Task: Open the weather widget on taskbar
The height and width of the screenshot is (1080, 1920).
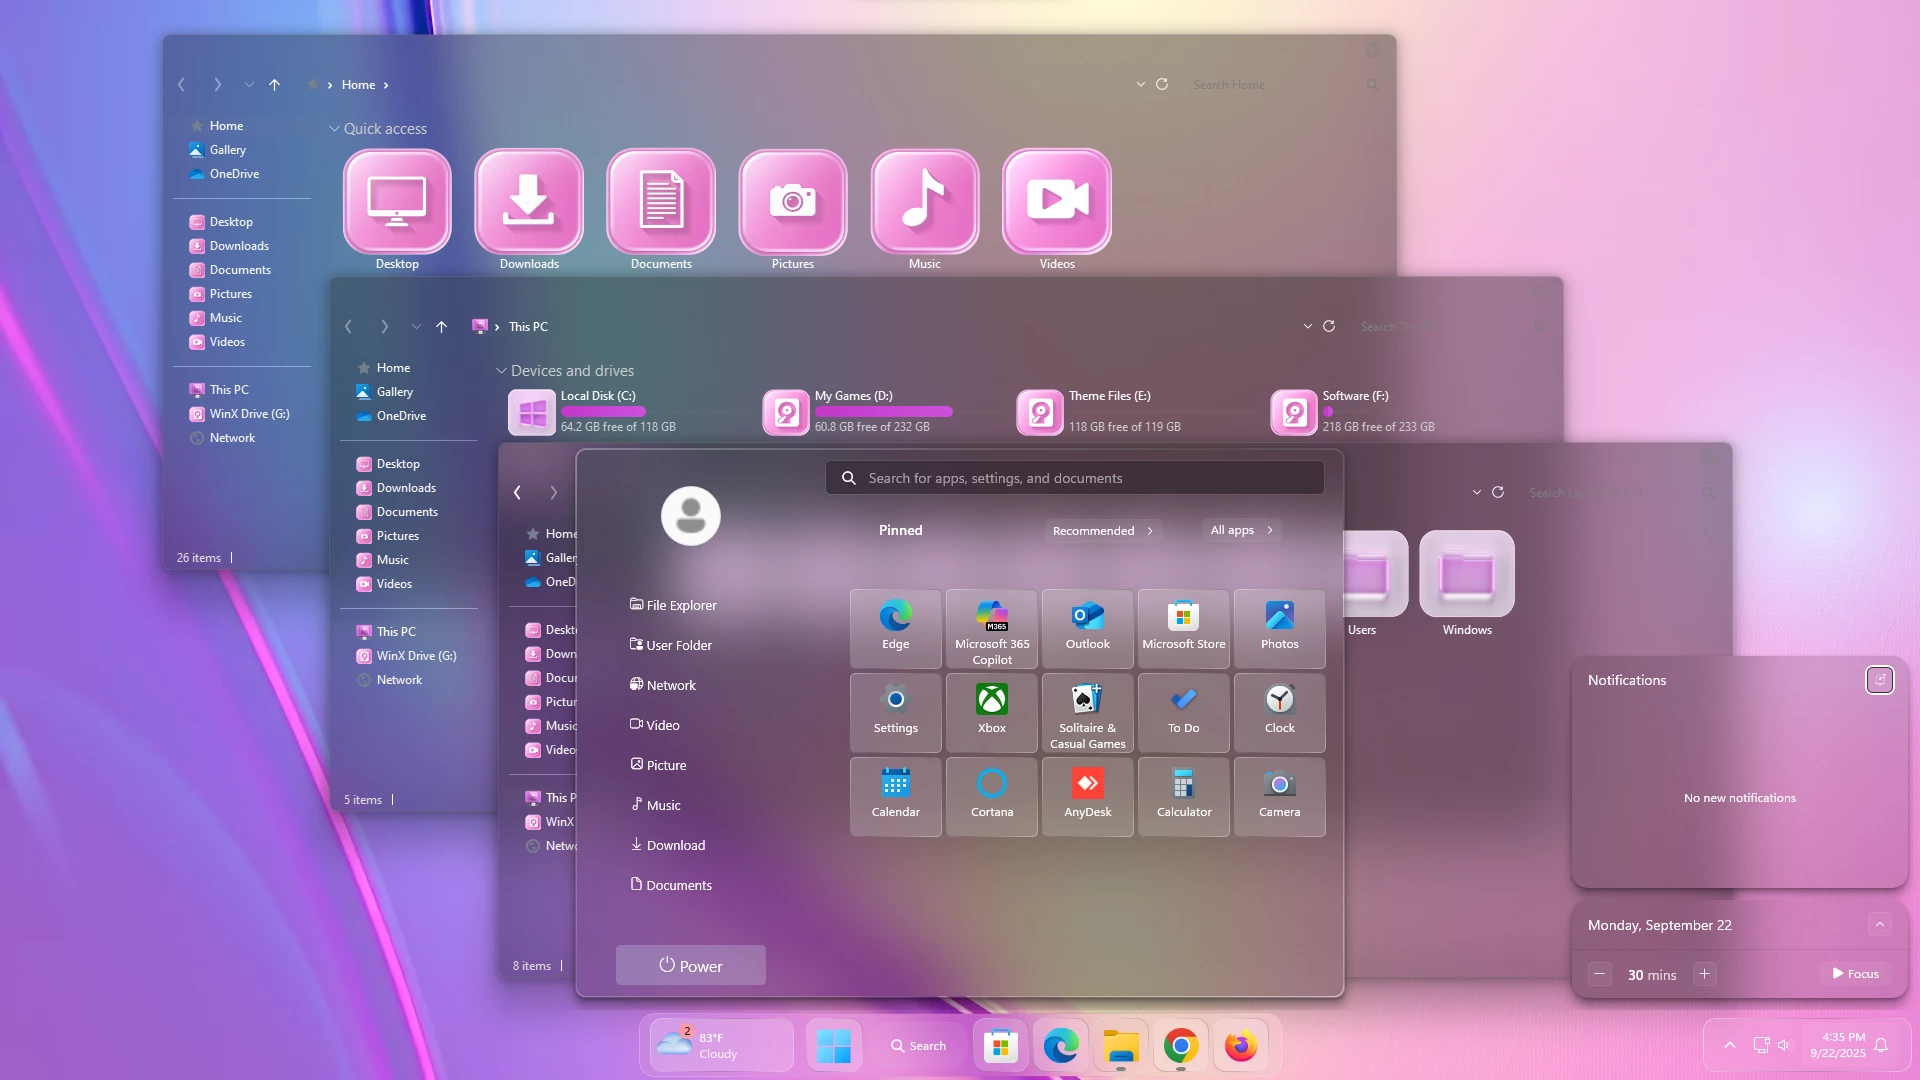Action: (721, 1046)
